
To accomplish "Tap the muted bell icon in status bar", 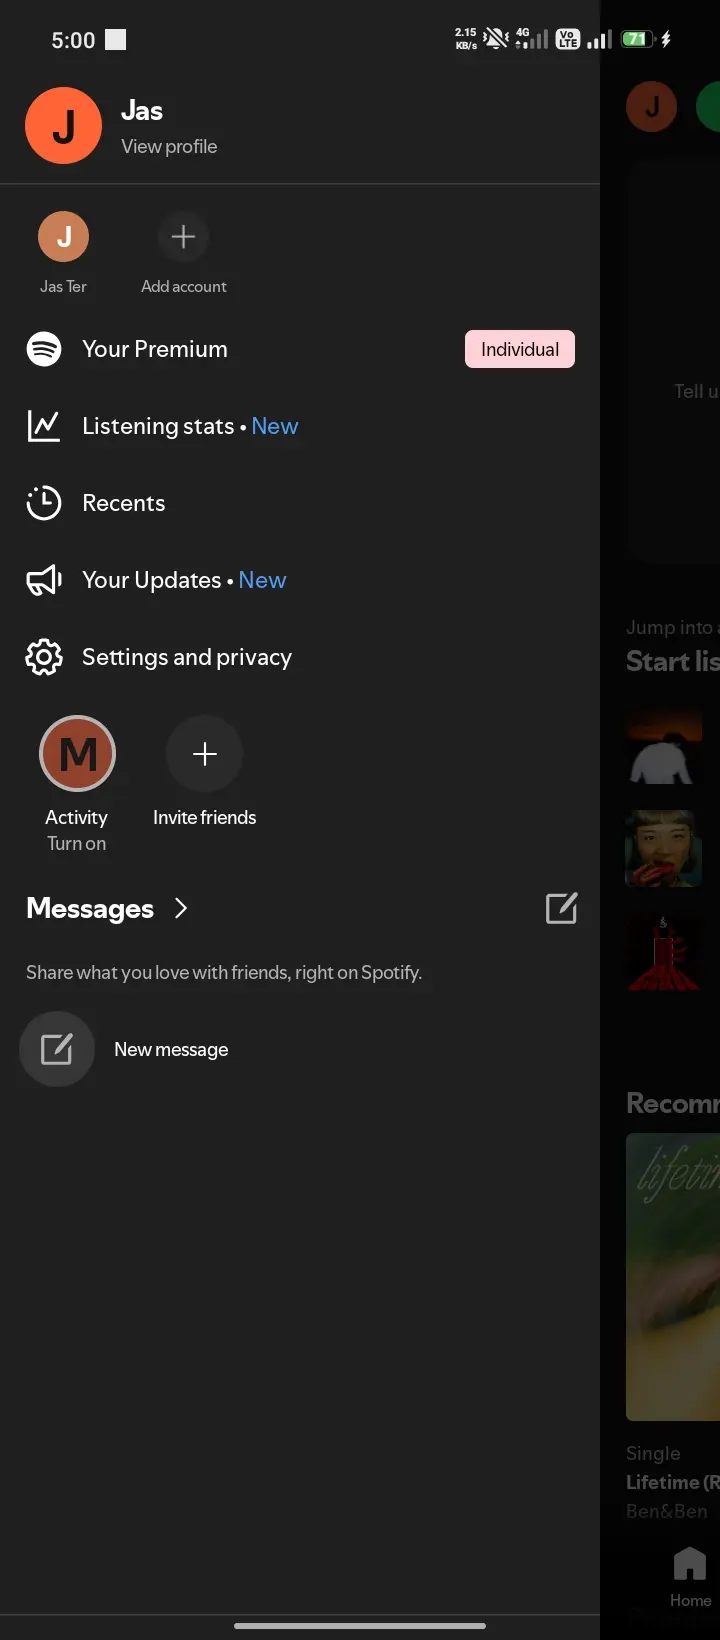I will [495, 39].
